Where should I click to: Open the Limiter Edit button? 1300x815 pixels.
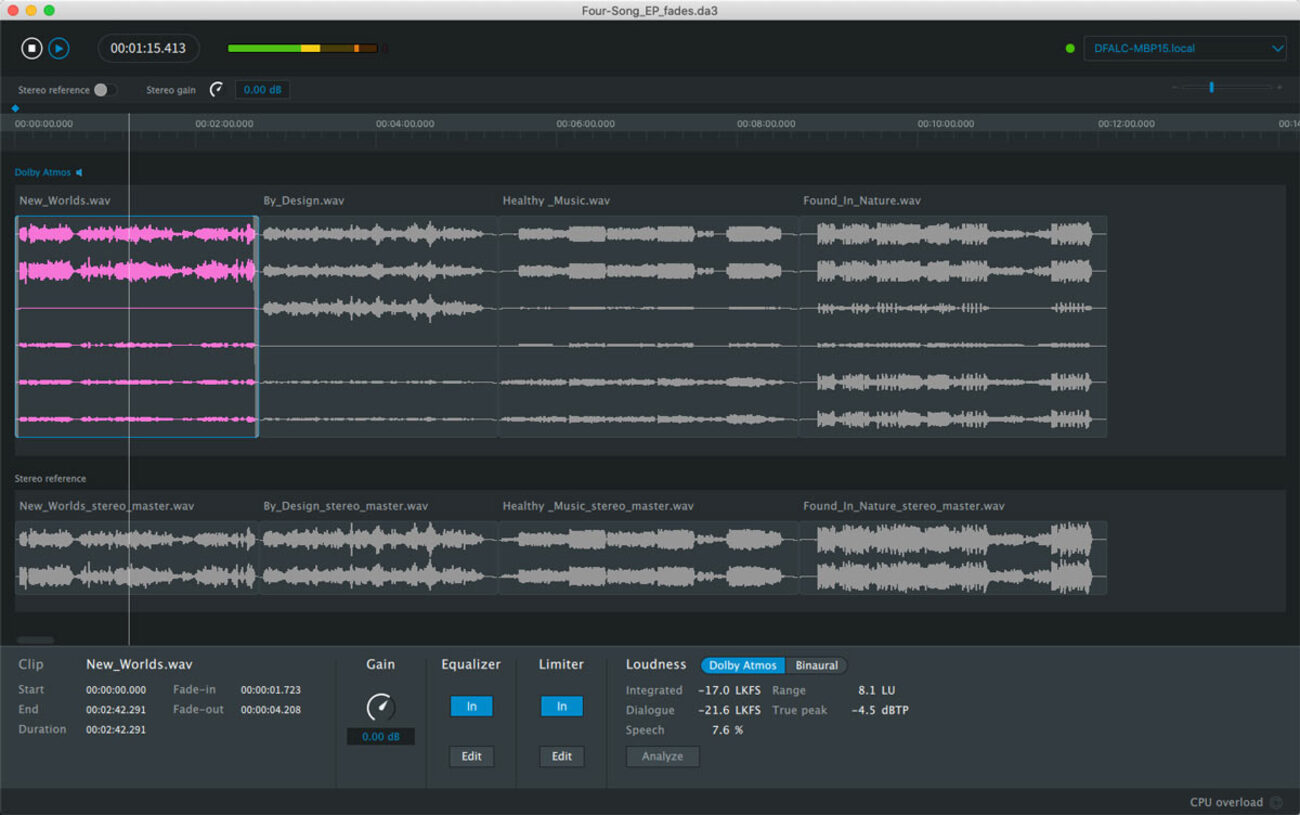(x=561, y=756)
